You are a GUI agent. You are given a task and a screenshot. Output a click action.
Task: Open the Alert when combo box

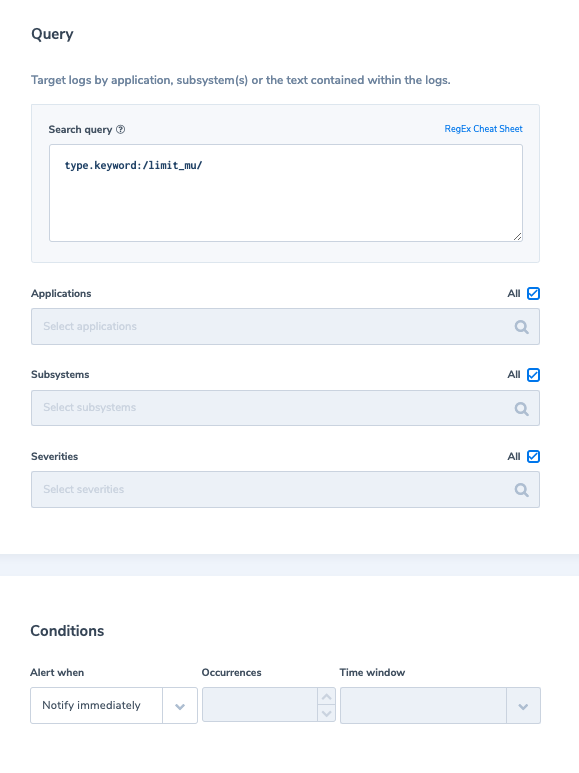click(x=114, y=706)
